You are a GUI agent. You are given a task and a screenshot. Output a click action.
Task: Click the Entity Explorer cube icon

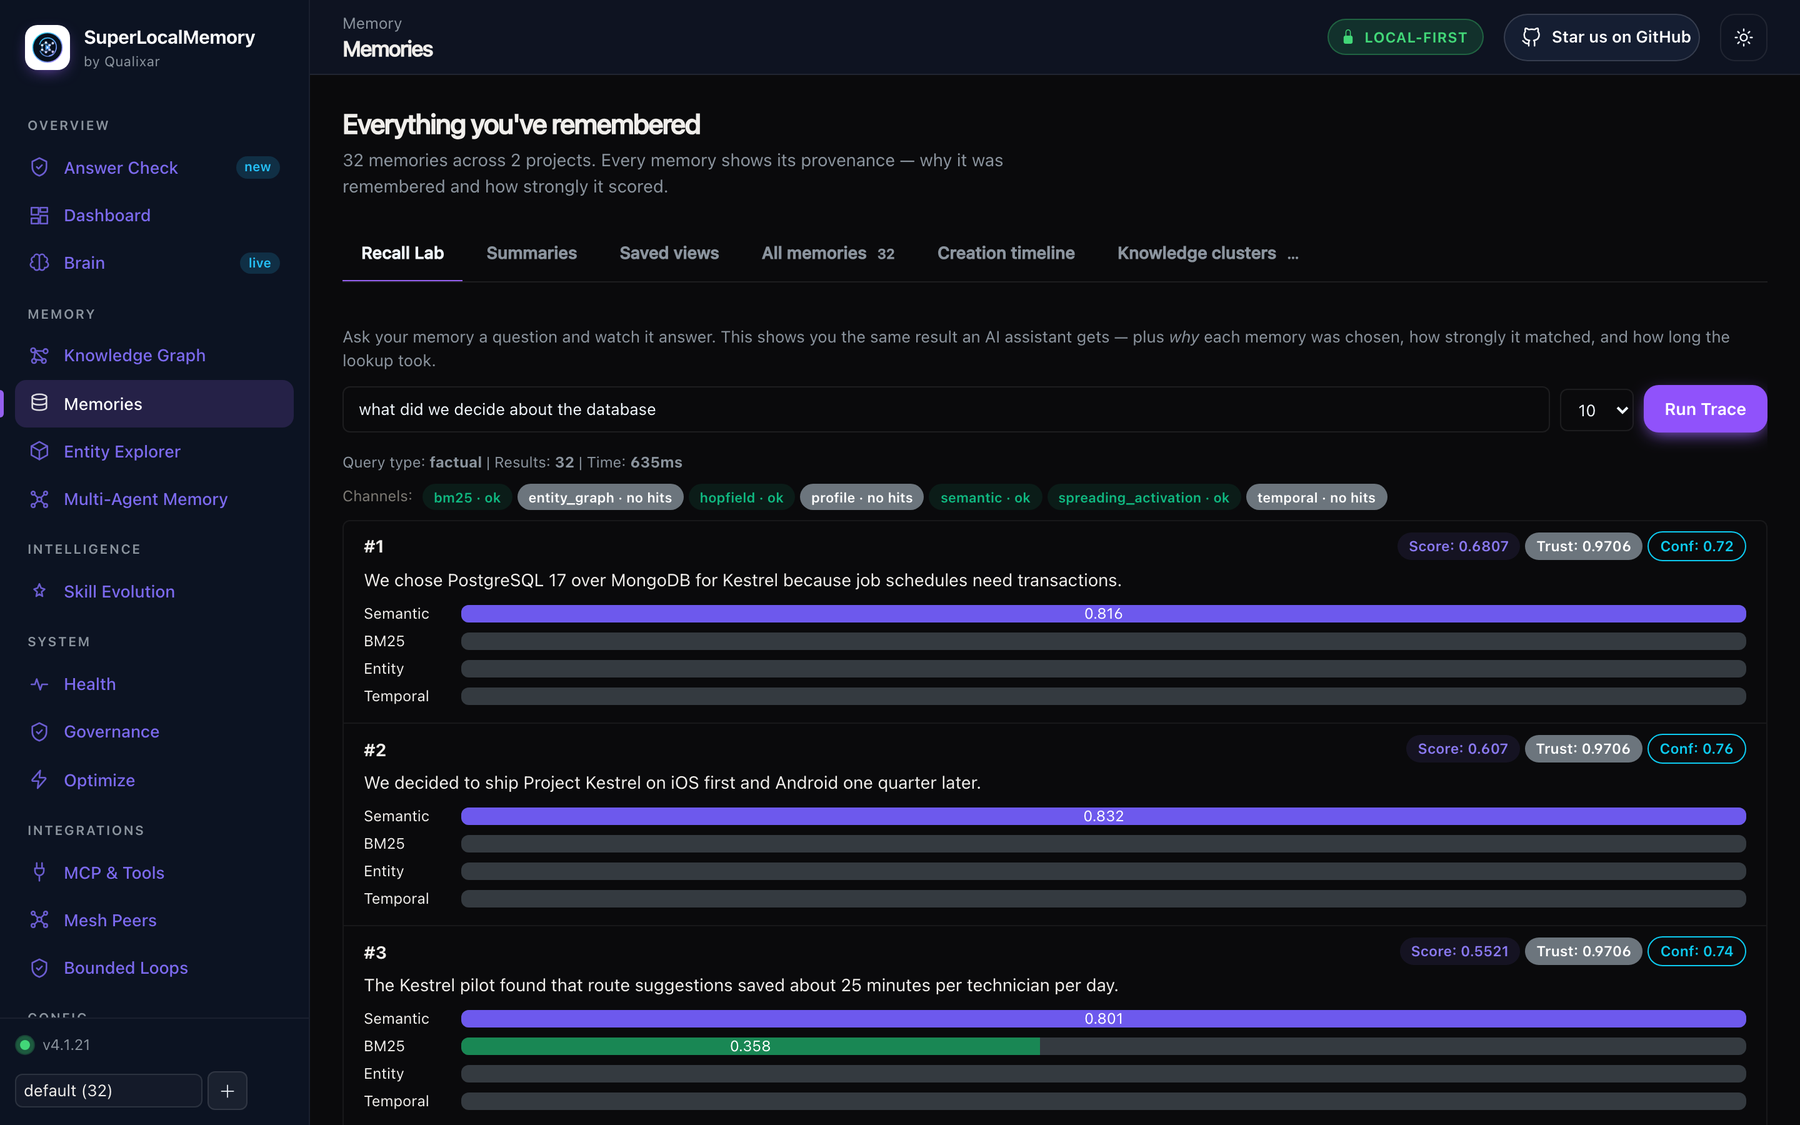point(39,451)
